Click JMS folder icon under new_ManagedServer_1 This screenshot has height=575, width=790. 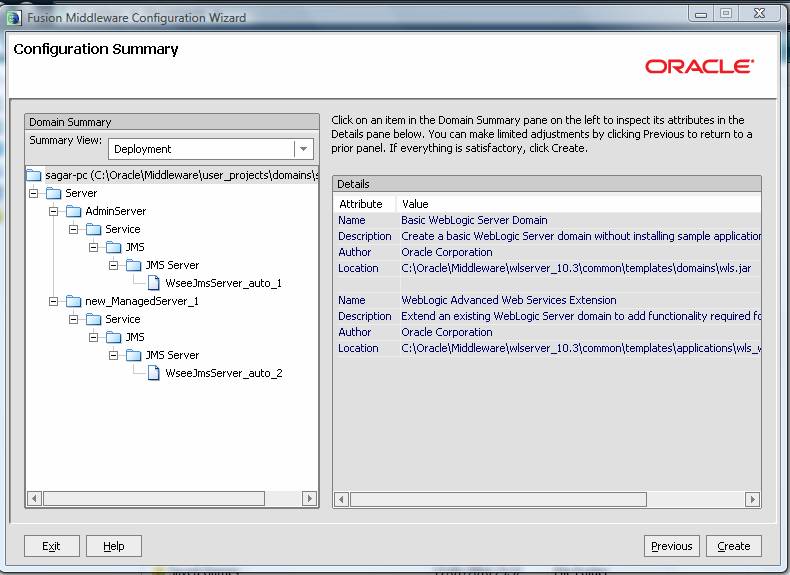tap(113, 337)
